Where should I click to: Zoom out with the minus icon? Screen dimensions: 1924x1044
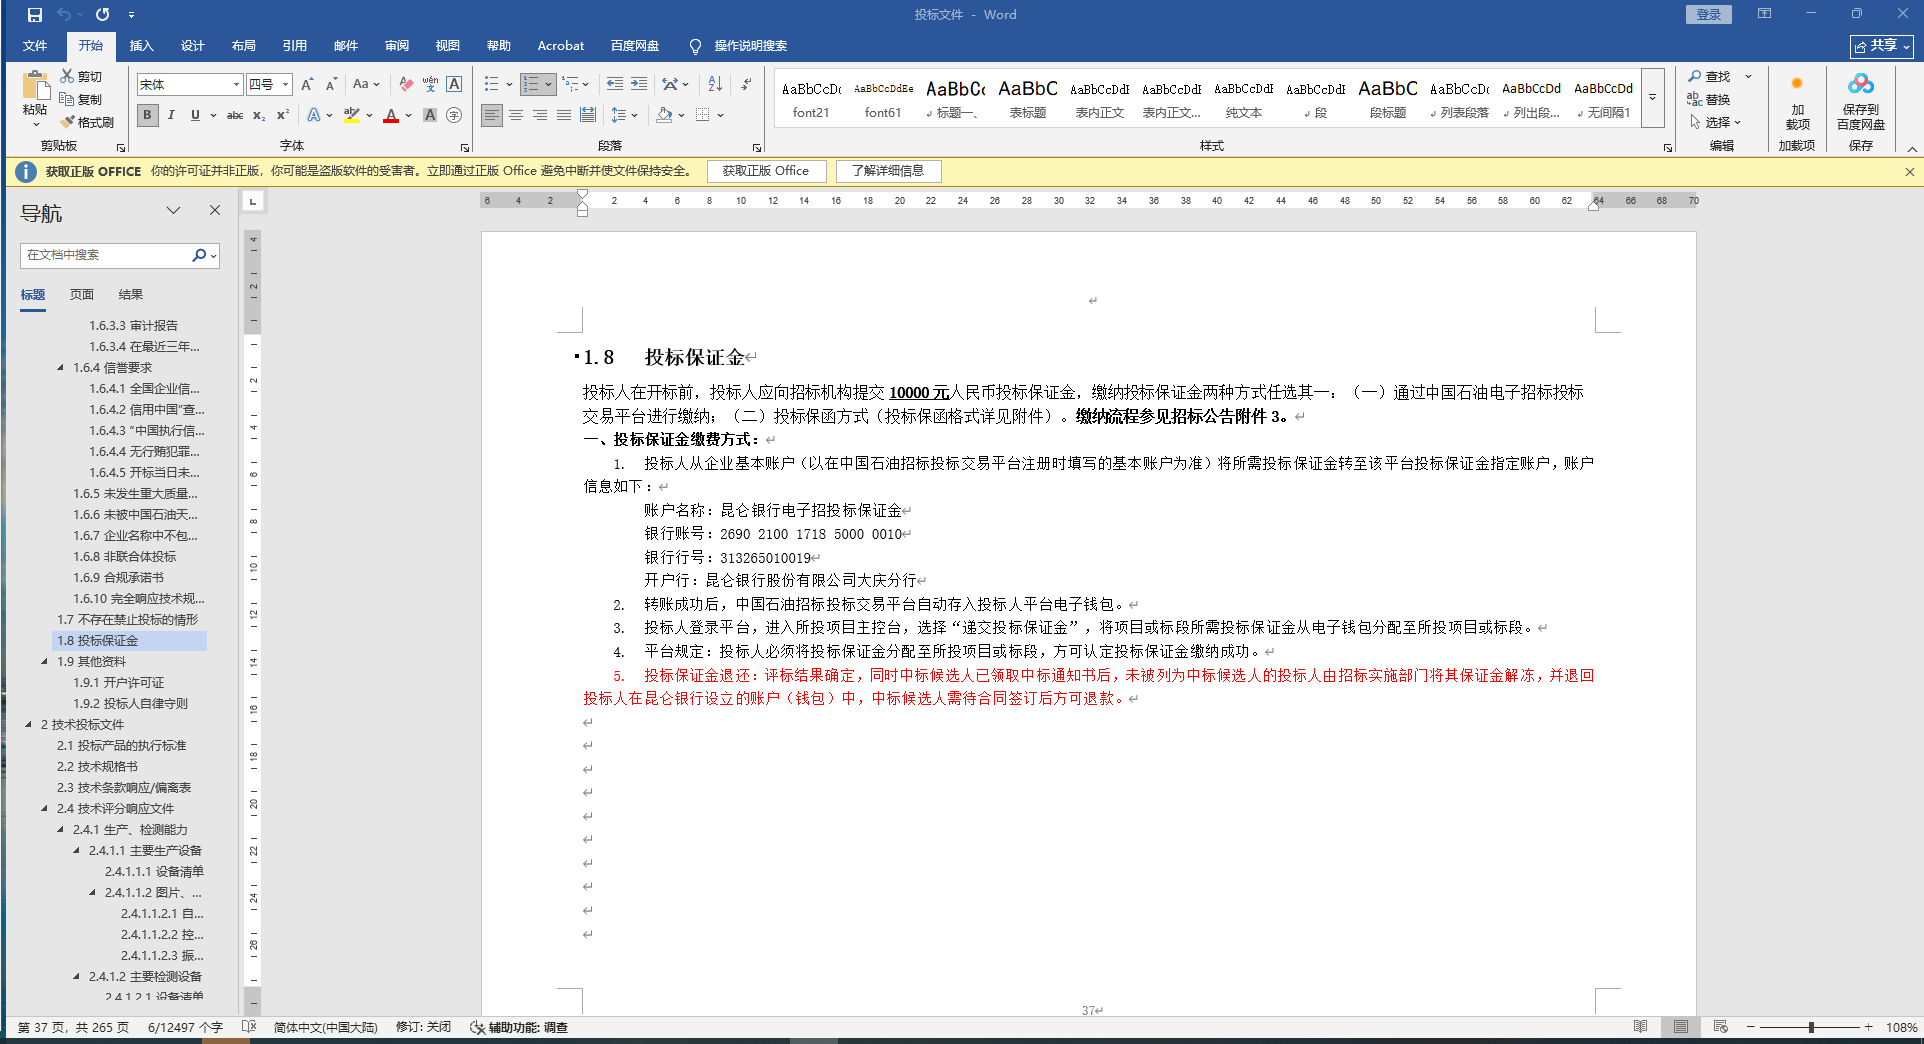pos(1750,1027)
